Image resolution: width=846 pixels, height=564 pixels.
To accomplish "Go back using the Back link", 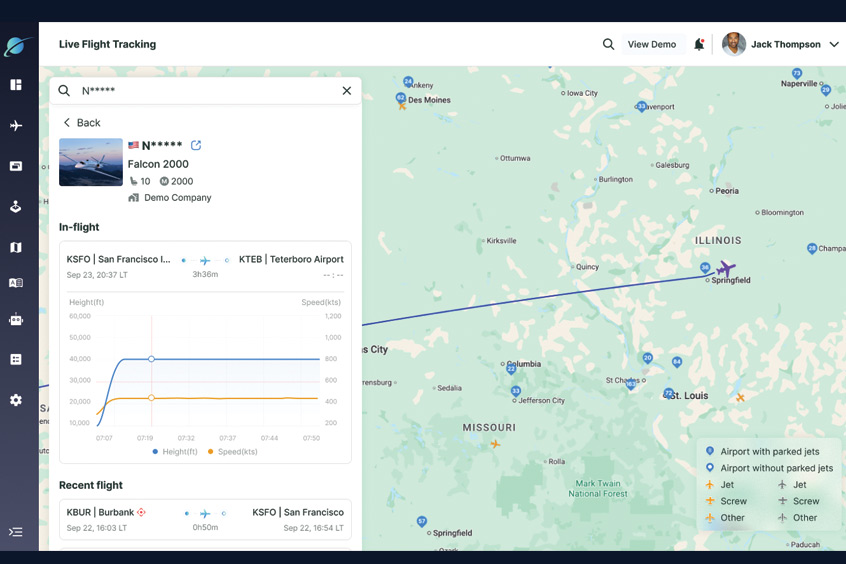I will [82, 123].
